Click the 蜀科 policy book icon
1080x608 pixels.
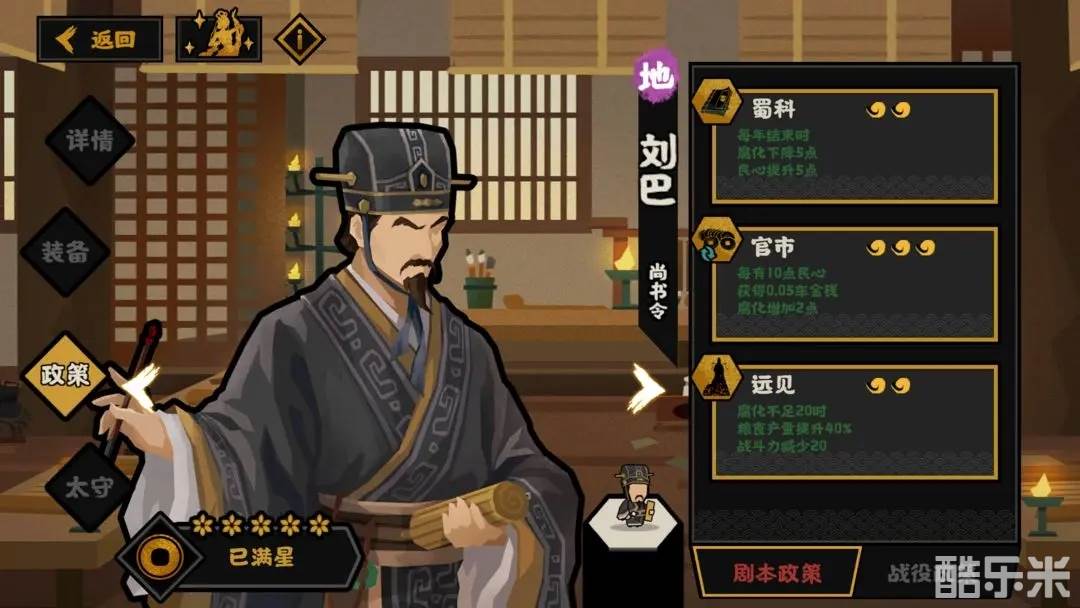(716, 102)
